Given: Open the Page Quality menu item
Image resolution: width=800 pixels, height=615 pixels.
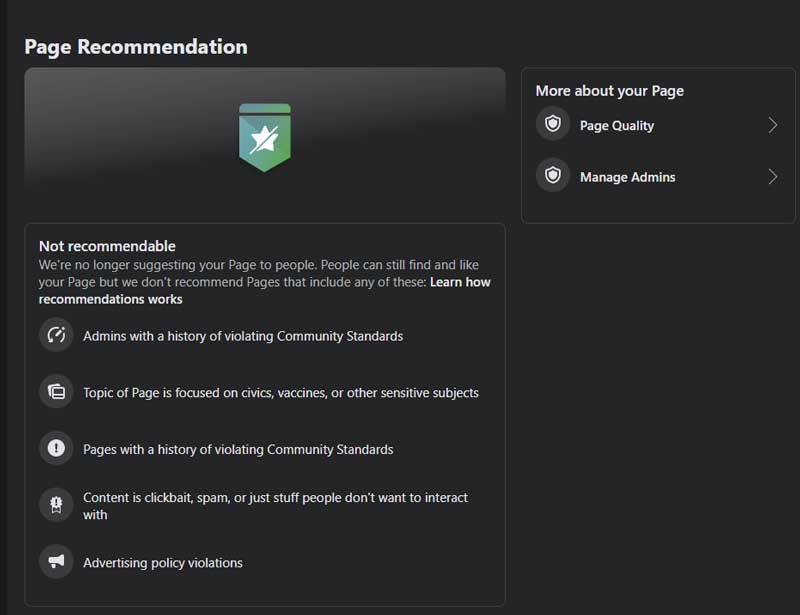Looking at the screenshot, I should [617, 125].
